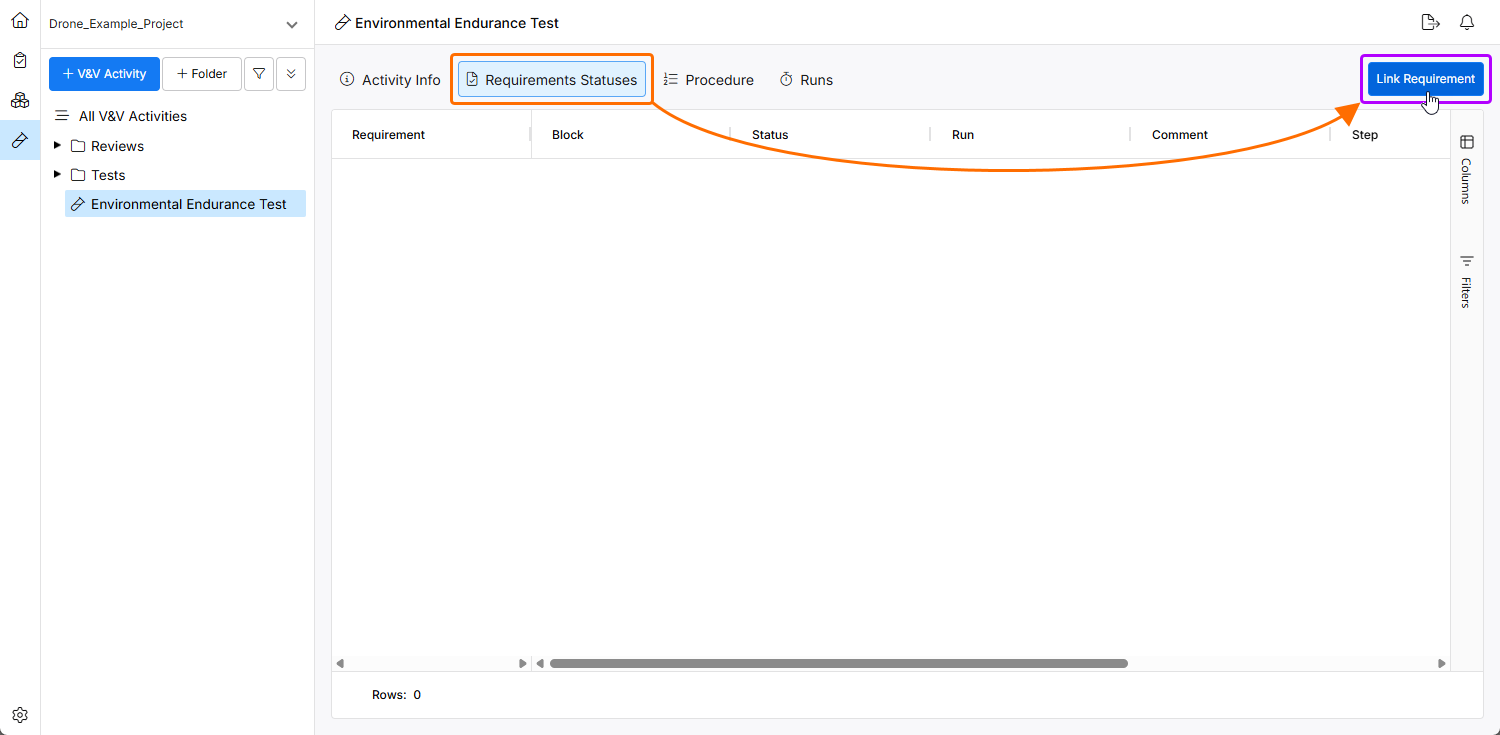Viewport: 1500px width, 735px height.
Task: Select Environmental Endurance Test in tree
Action: pos(186,204)
